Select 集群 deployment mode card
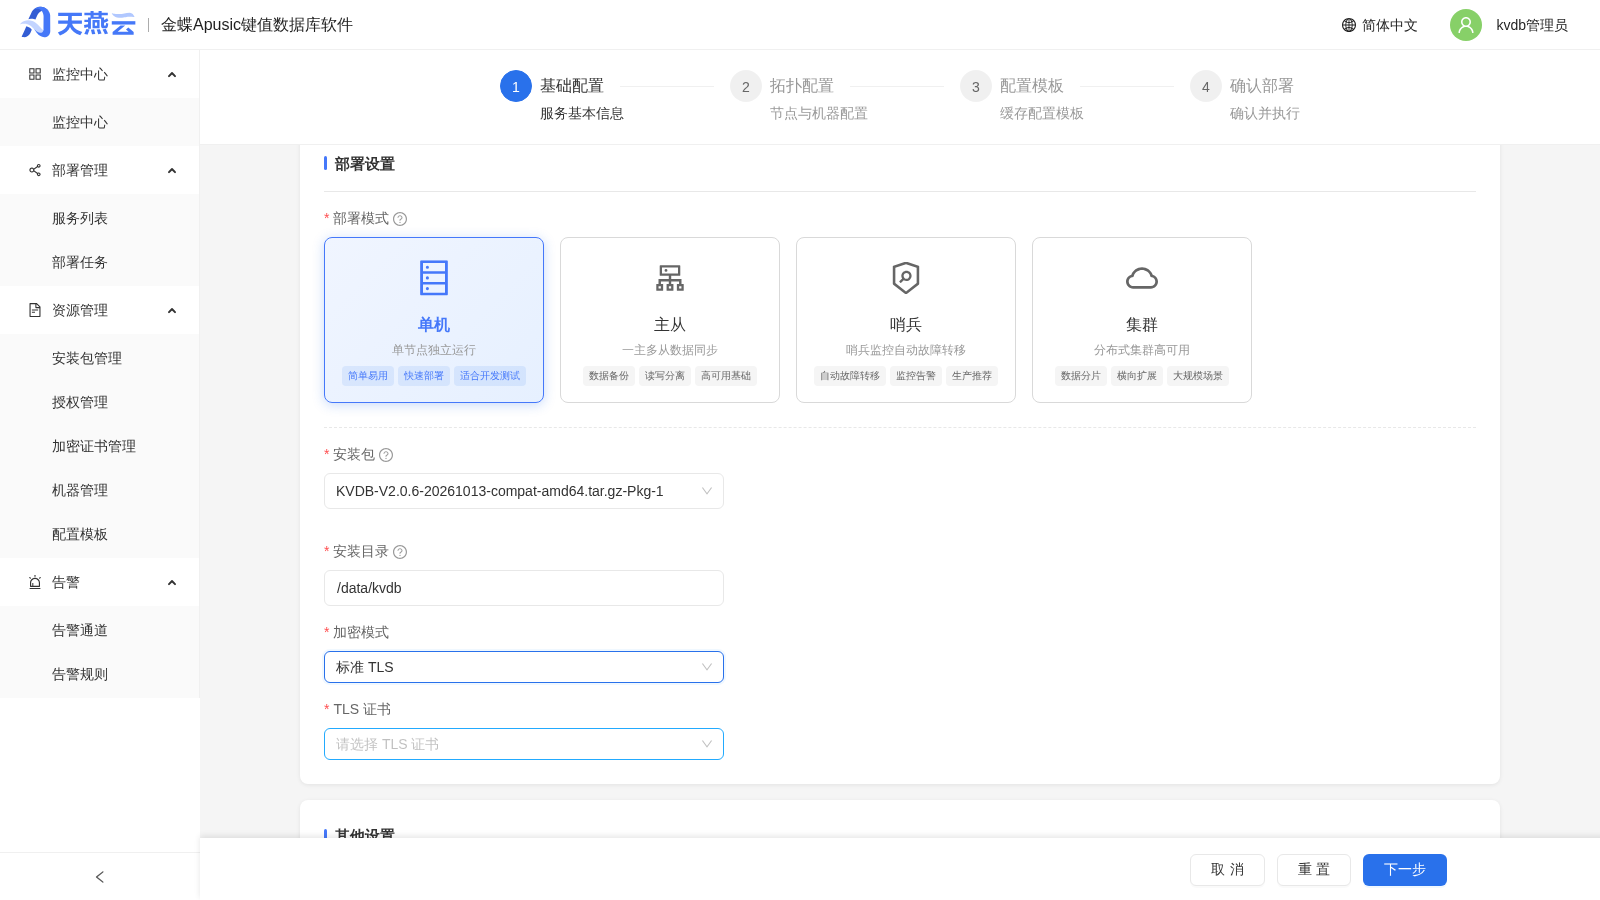 coord(1142,320)
